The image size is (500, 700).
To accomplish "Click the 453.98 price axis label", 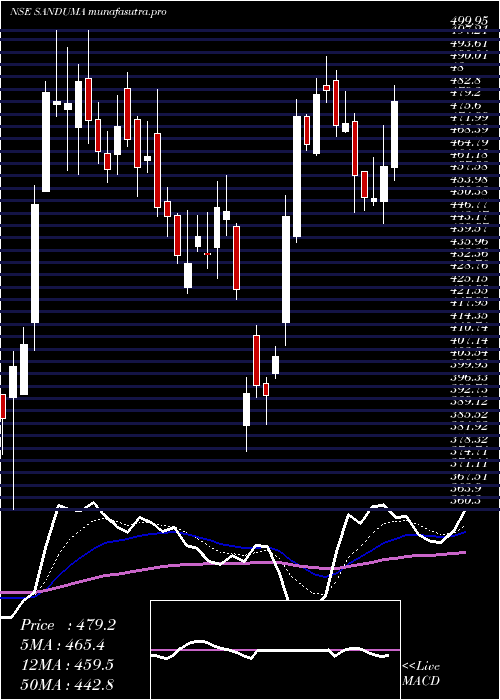I will (x=471, y=180).
